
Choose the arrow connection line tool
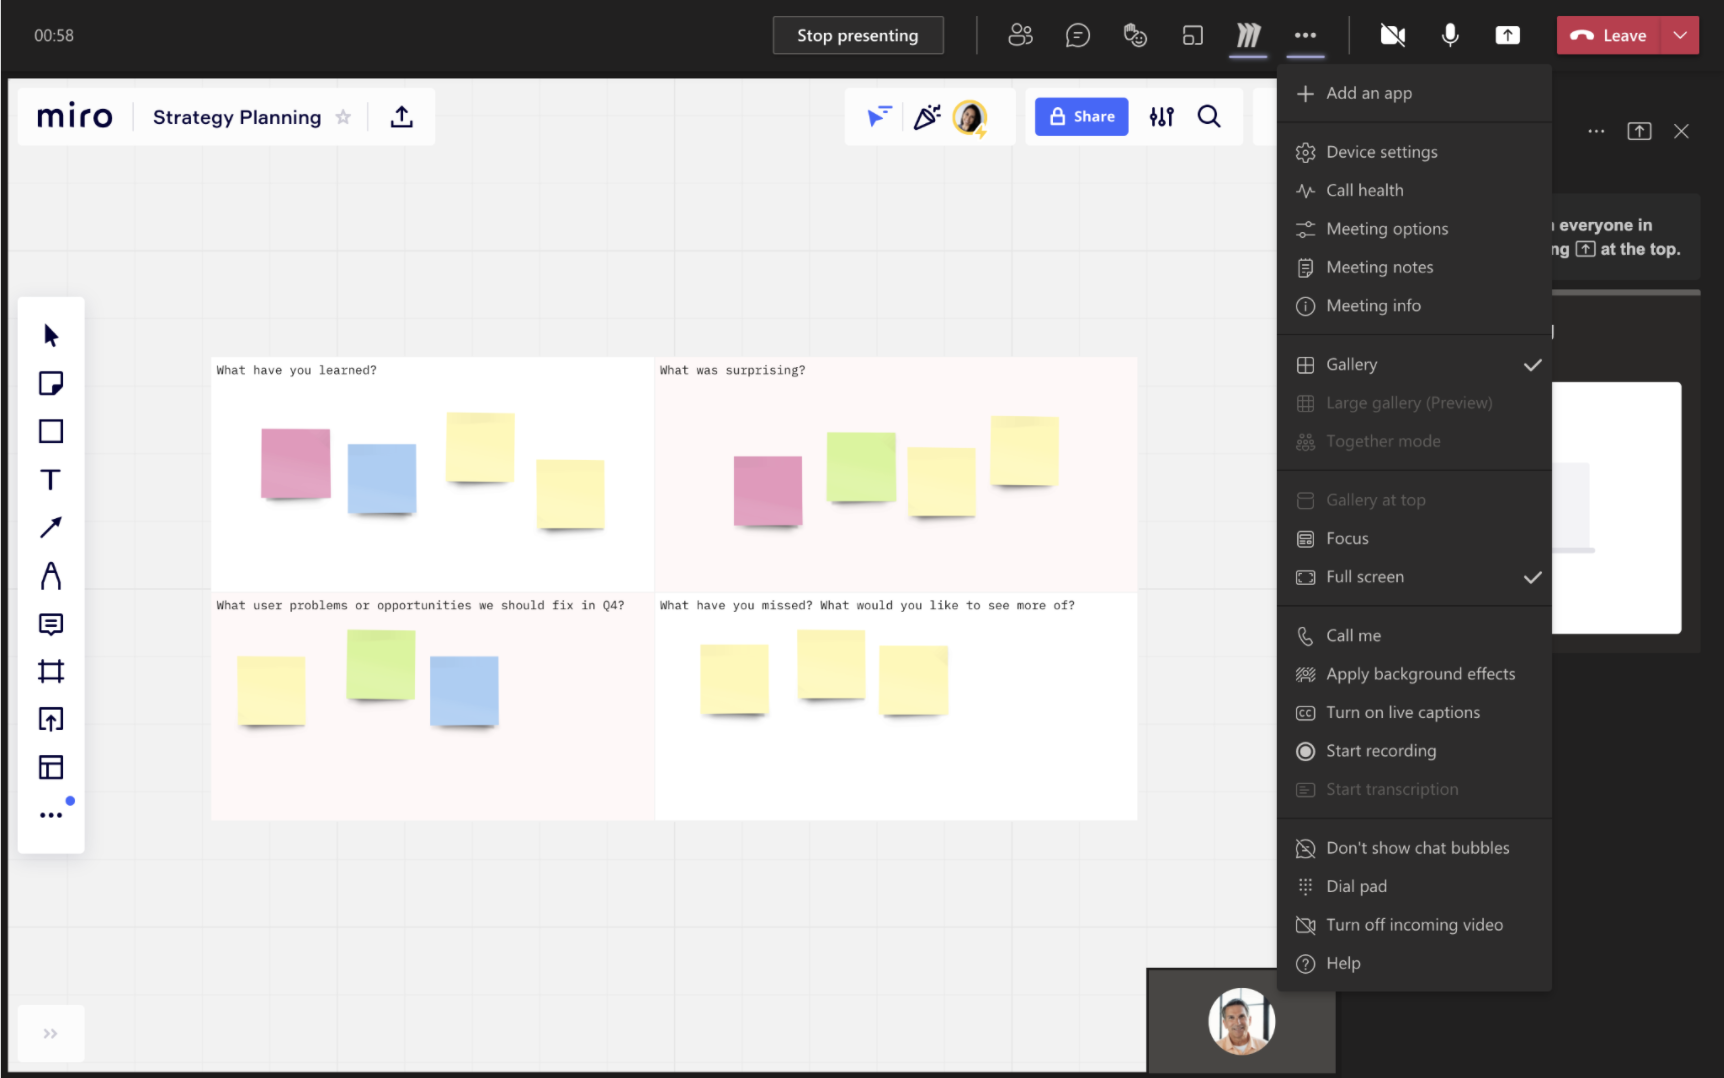[x=51, y=528]
